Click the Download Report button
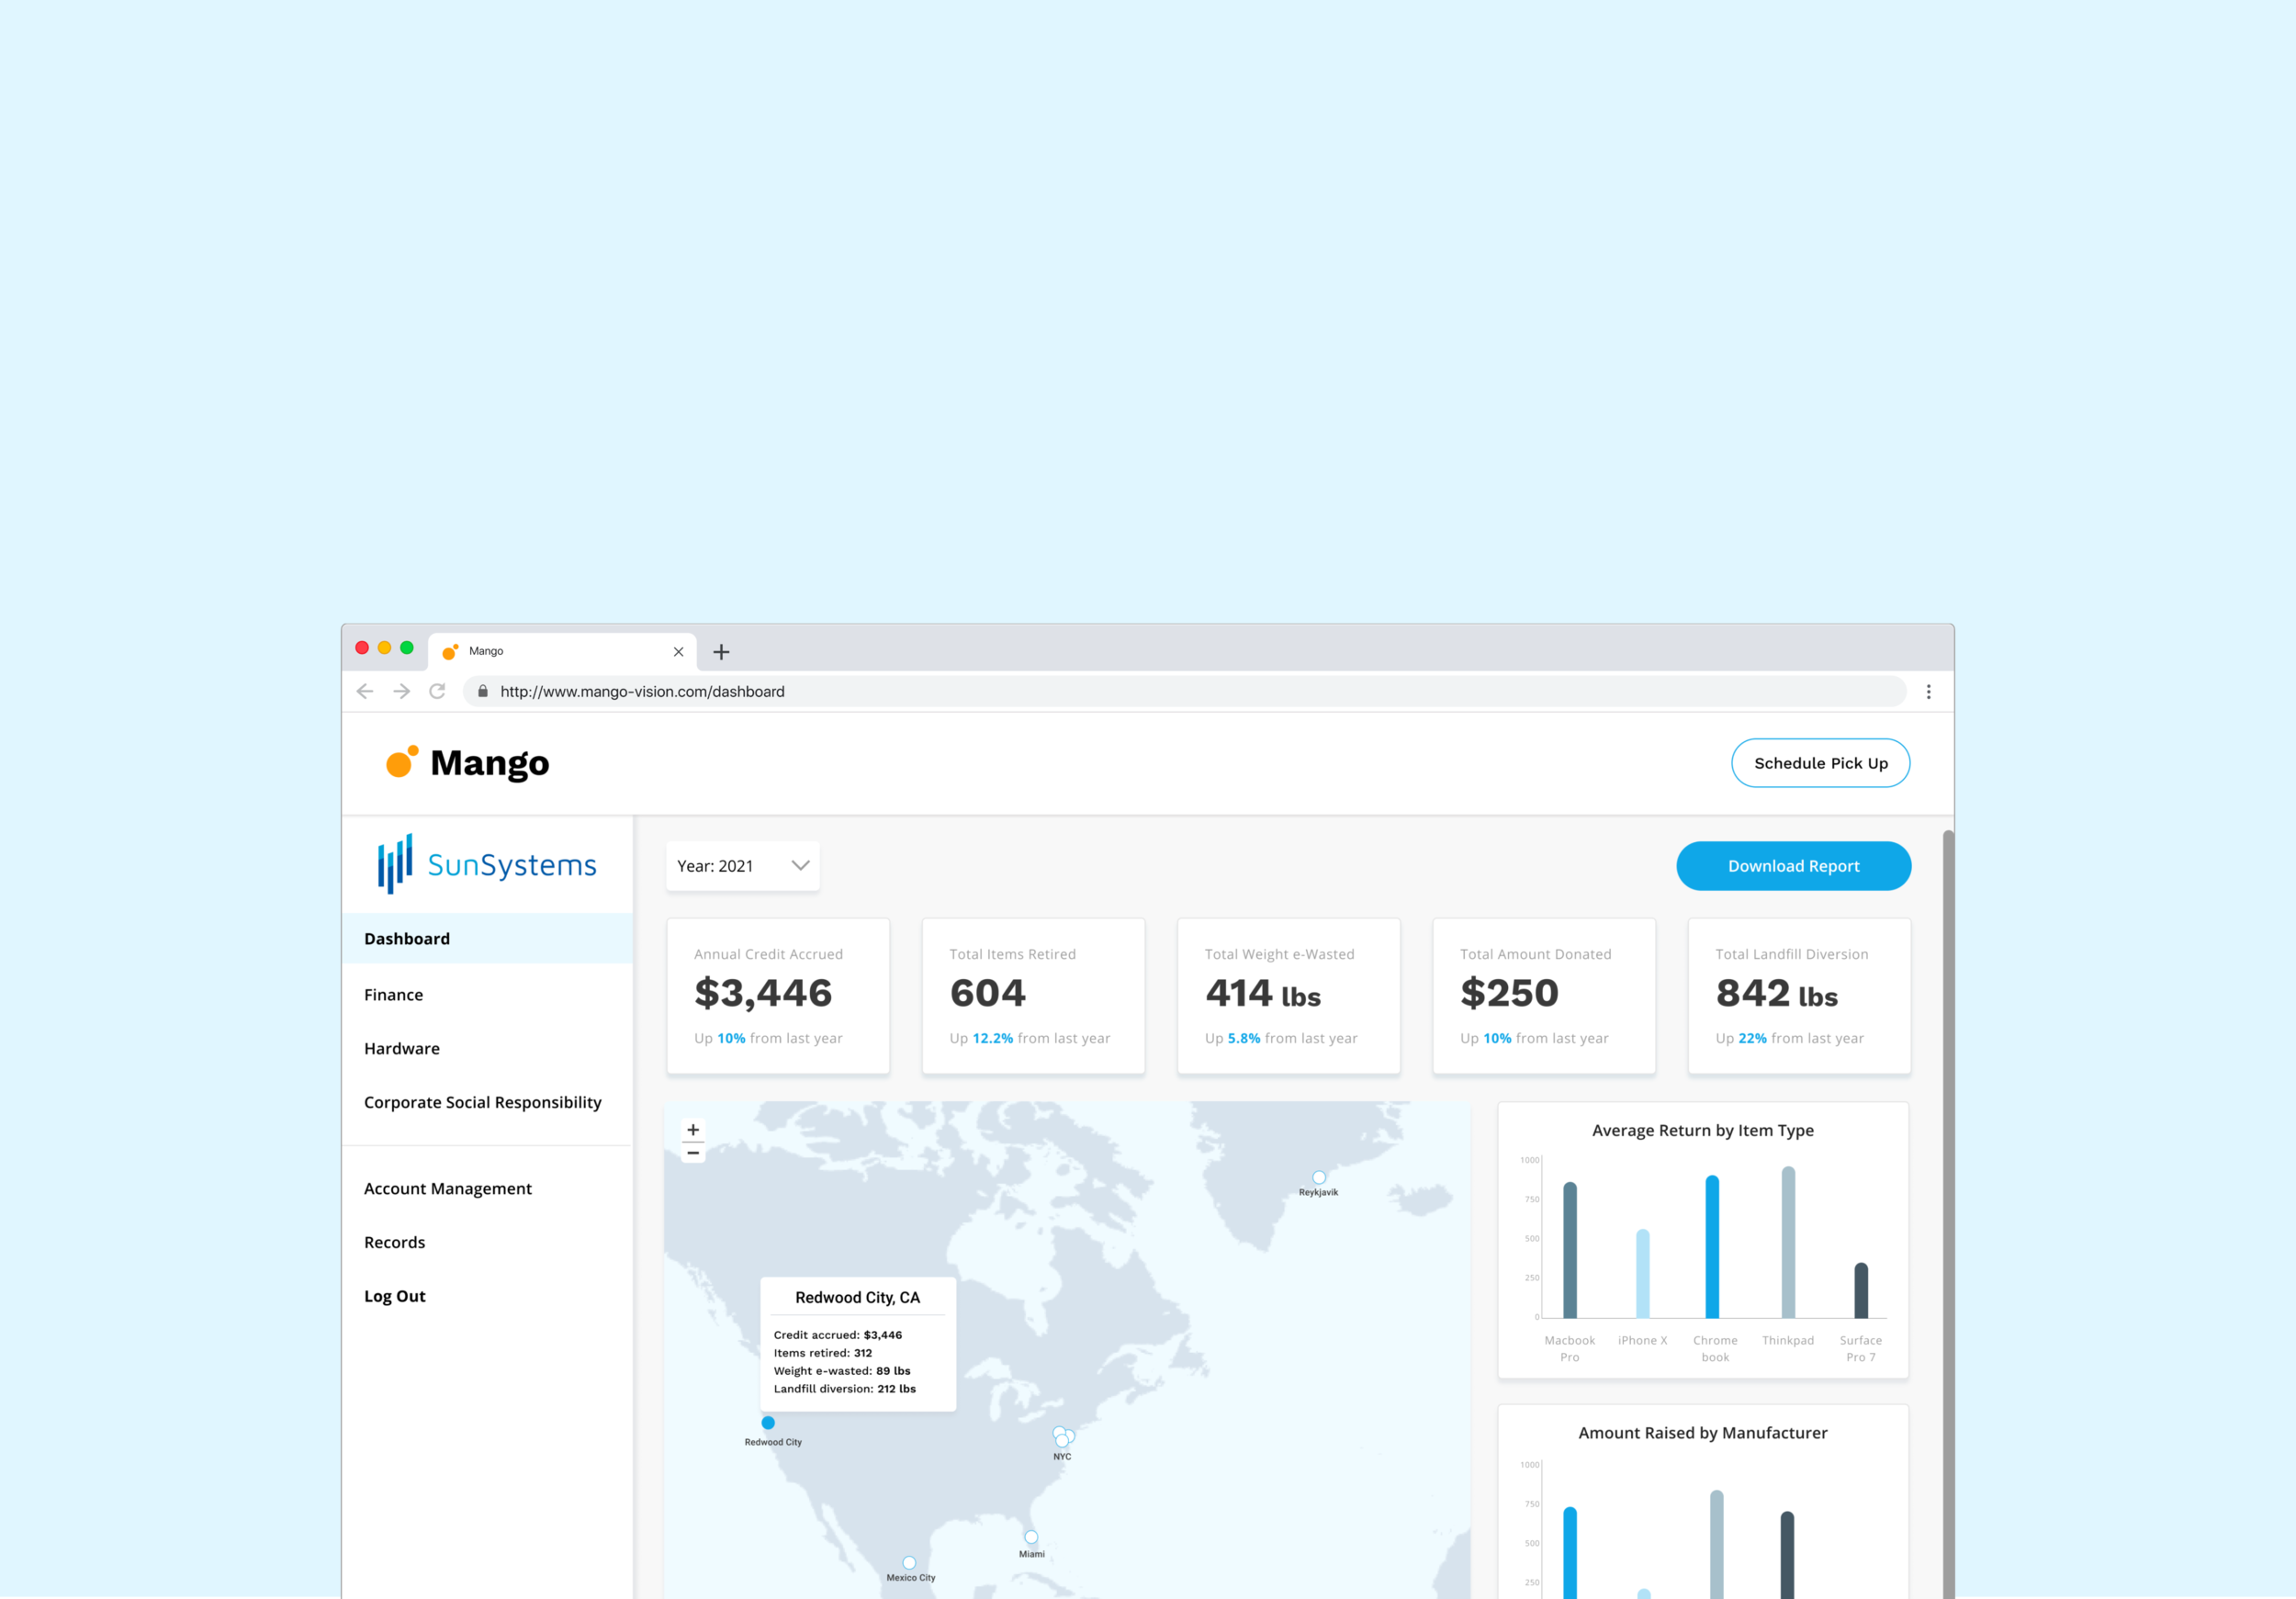Screen dimensions: 2296x1599 1793,866
